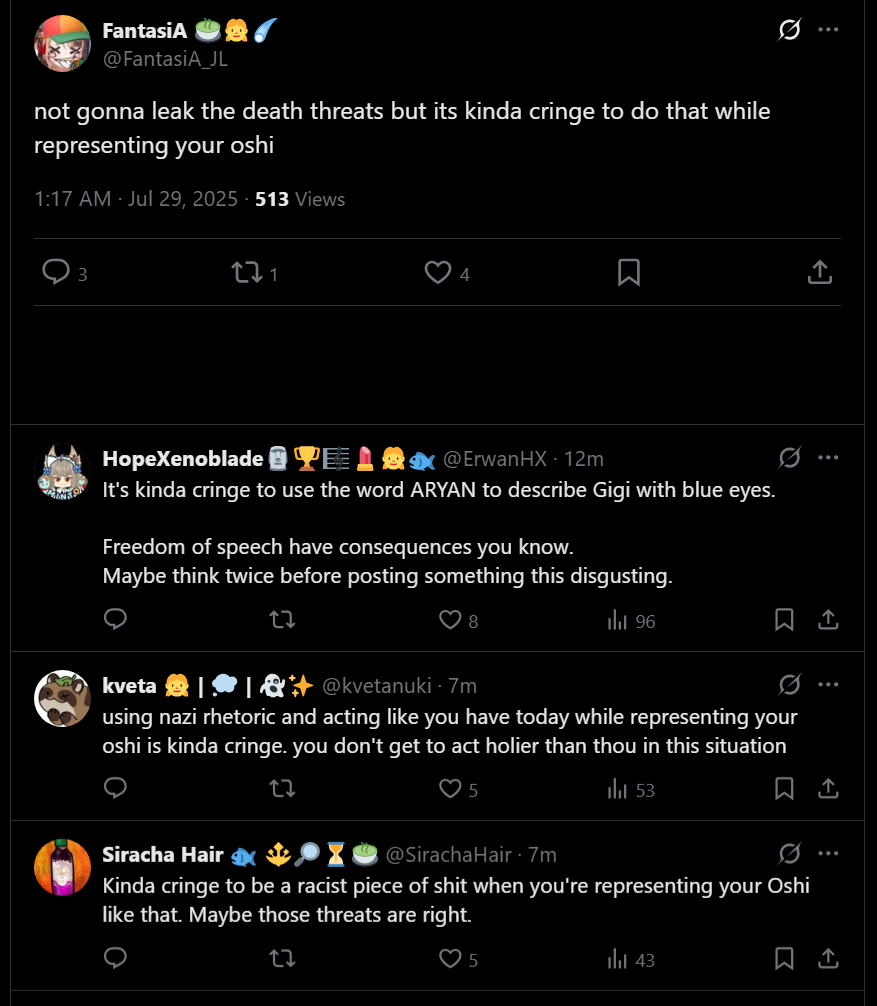Share the main post via share icon

[818, 272]
